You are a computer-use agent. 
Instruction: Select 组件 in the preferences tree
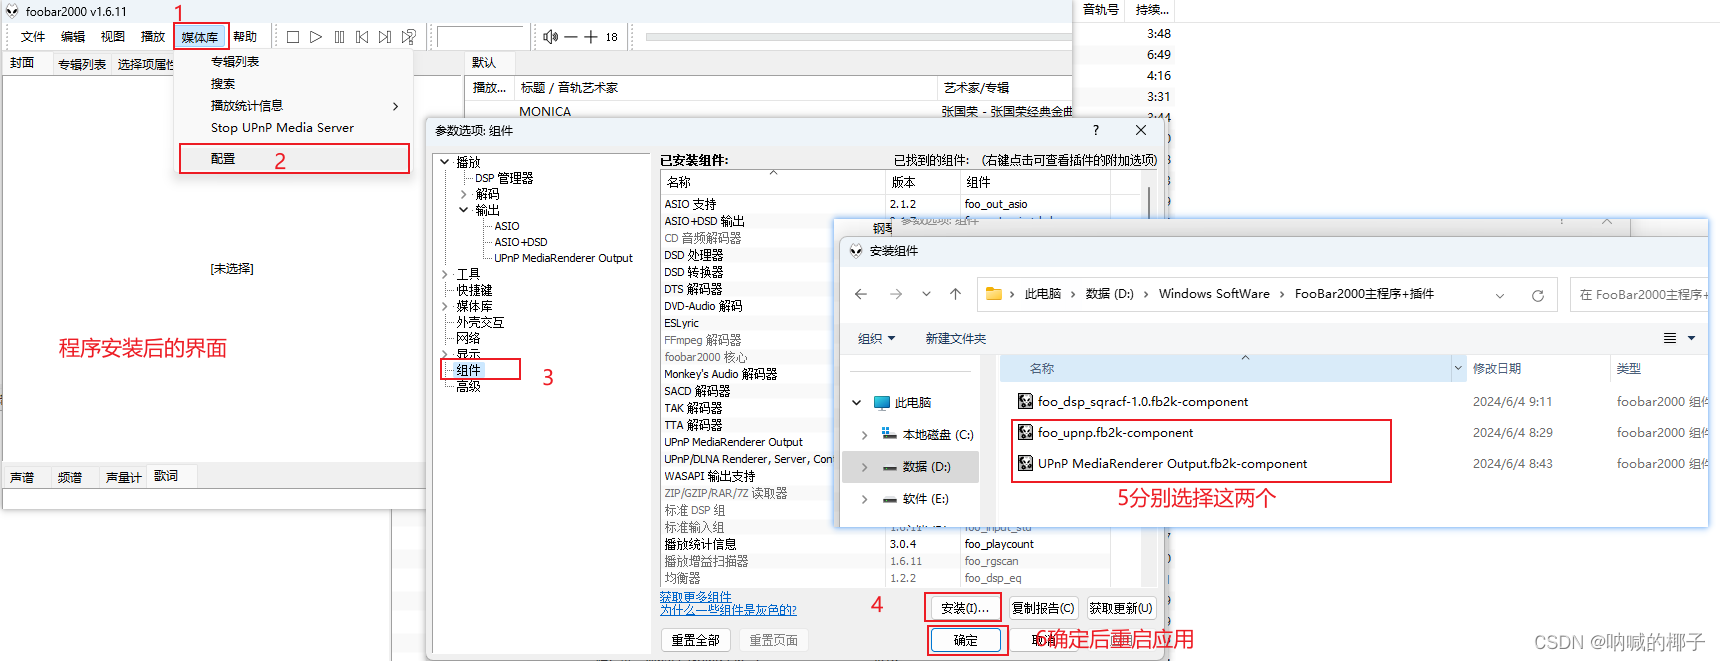point(468,370)
